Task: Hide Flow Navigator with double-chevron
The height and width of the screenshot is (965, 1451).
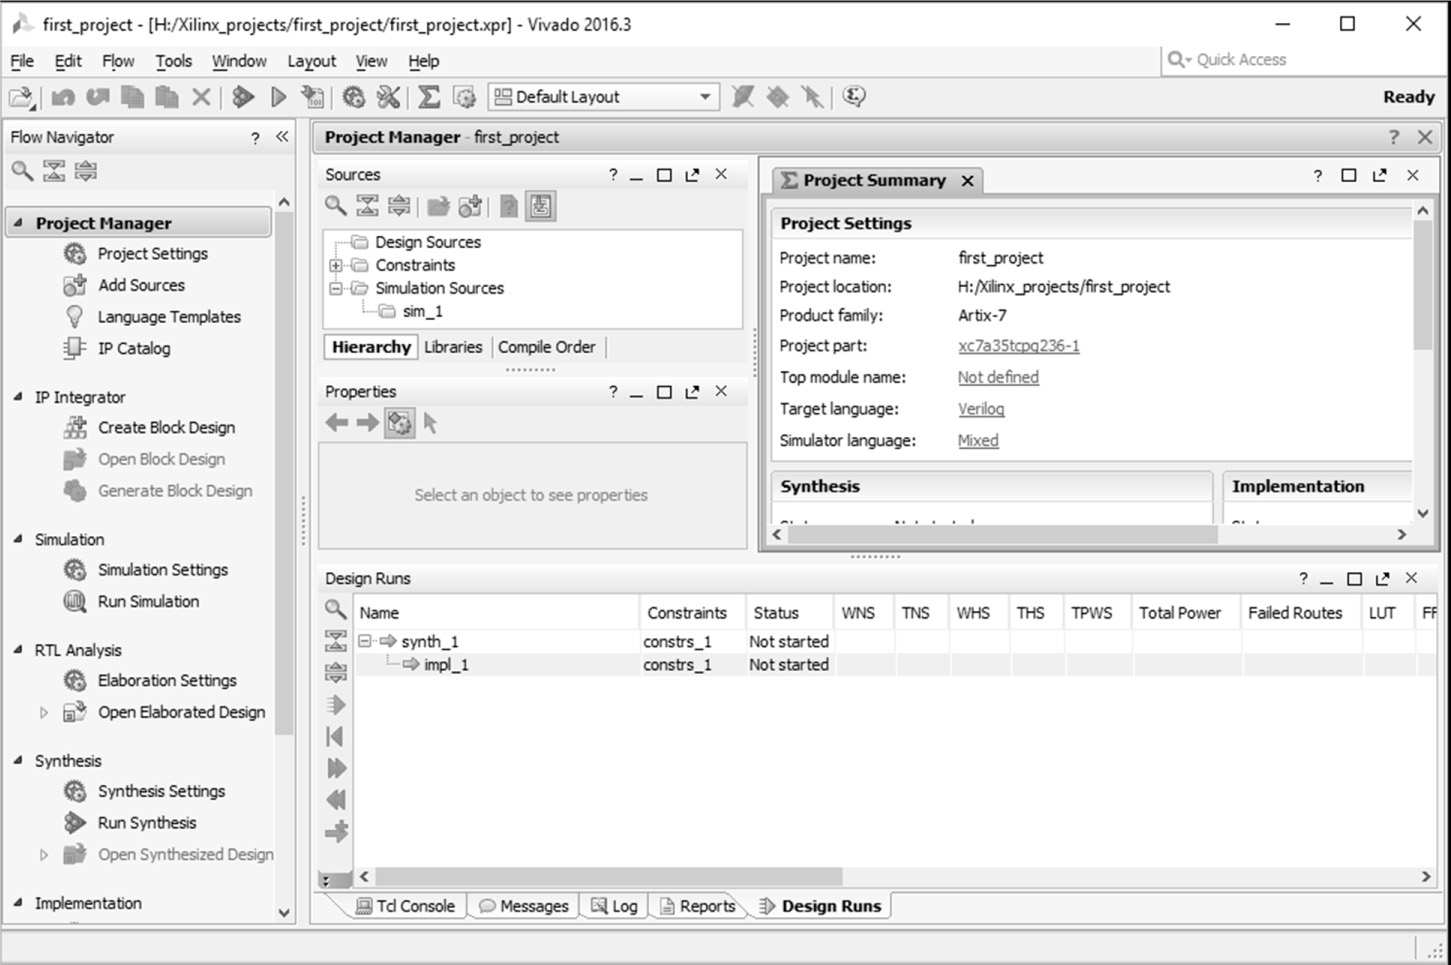Action: point(282,137)
